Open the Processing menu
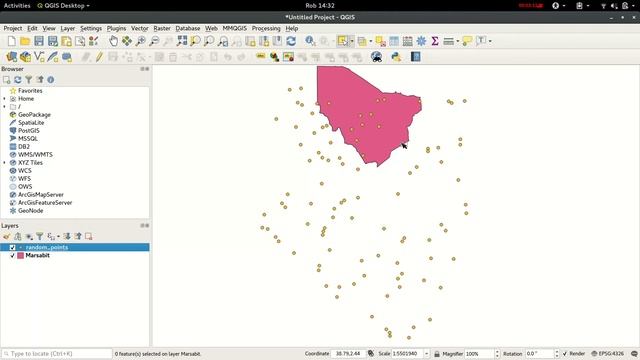 (266, 28)
